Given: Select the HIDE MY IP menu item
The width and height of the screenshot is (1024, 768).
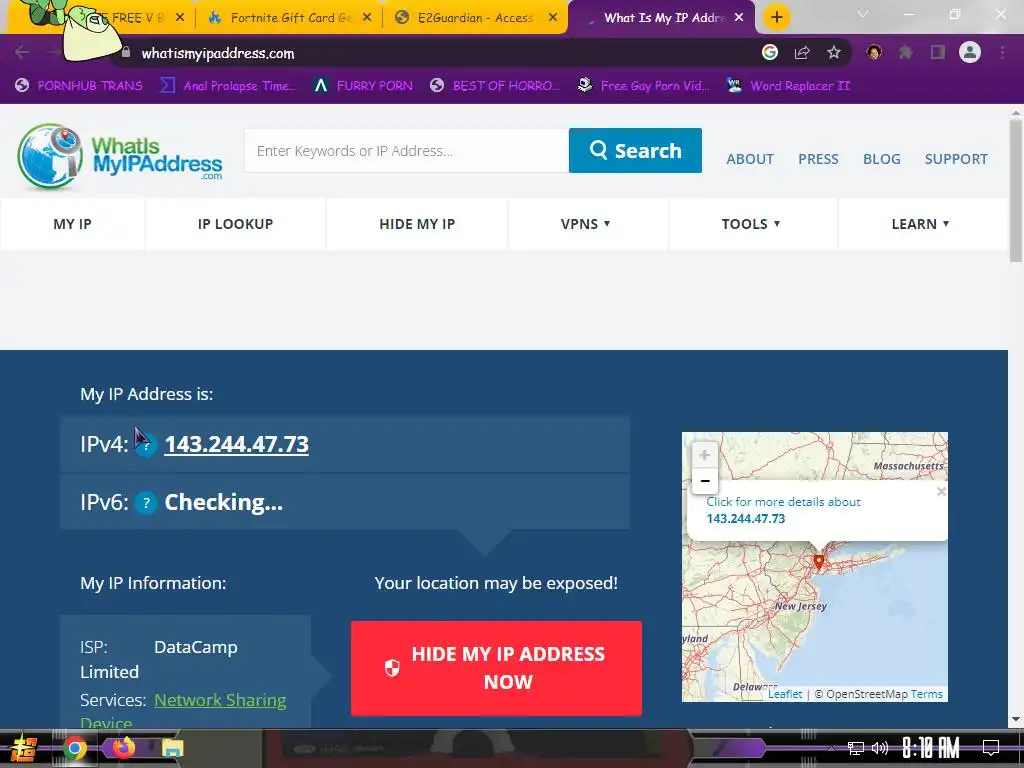Looking at the screenshot, I should coord(417,224).
